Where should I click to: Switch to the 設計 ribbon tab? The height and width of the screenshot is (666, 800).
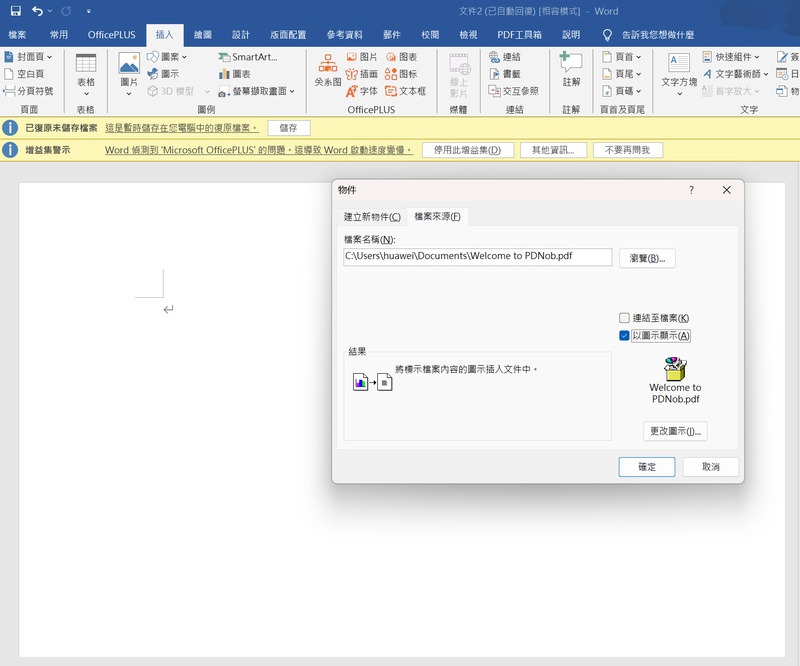(x=241, y=35)
